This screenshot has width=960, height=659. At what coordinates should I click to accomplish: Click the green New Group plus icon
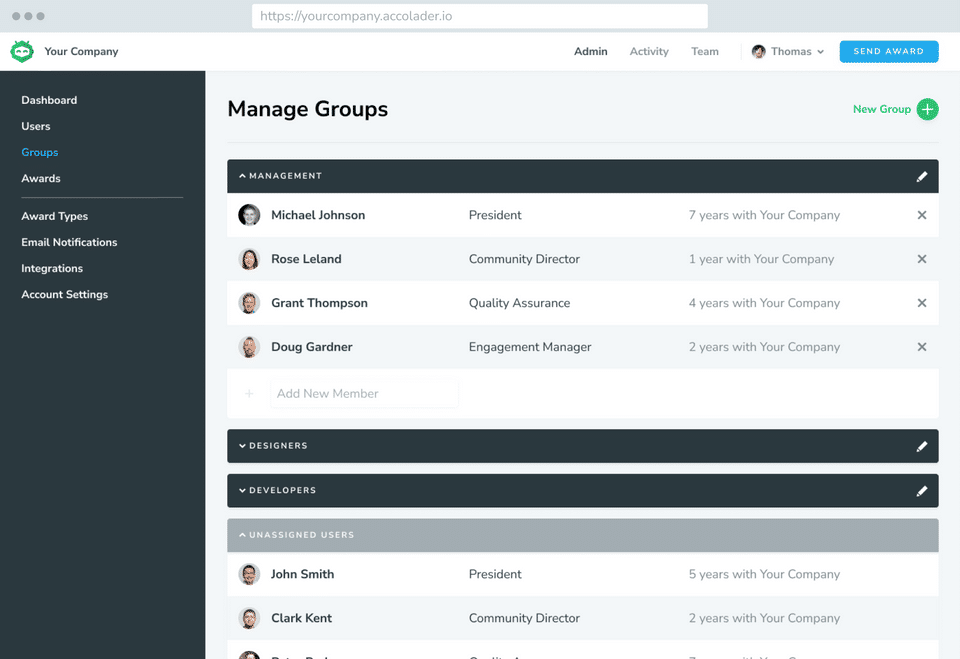[927, 110]
